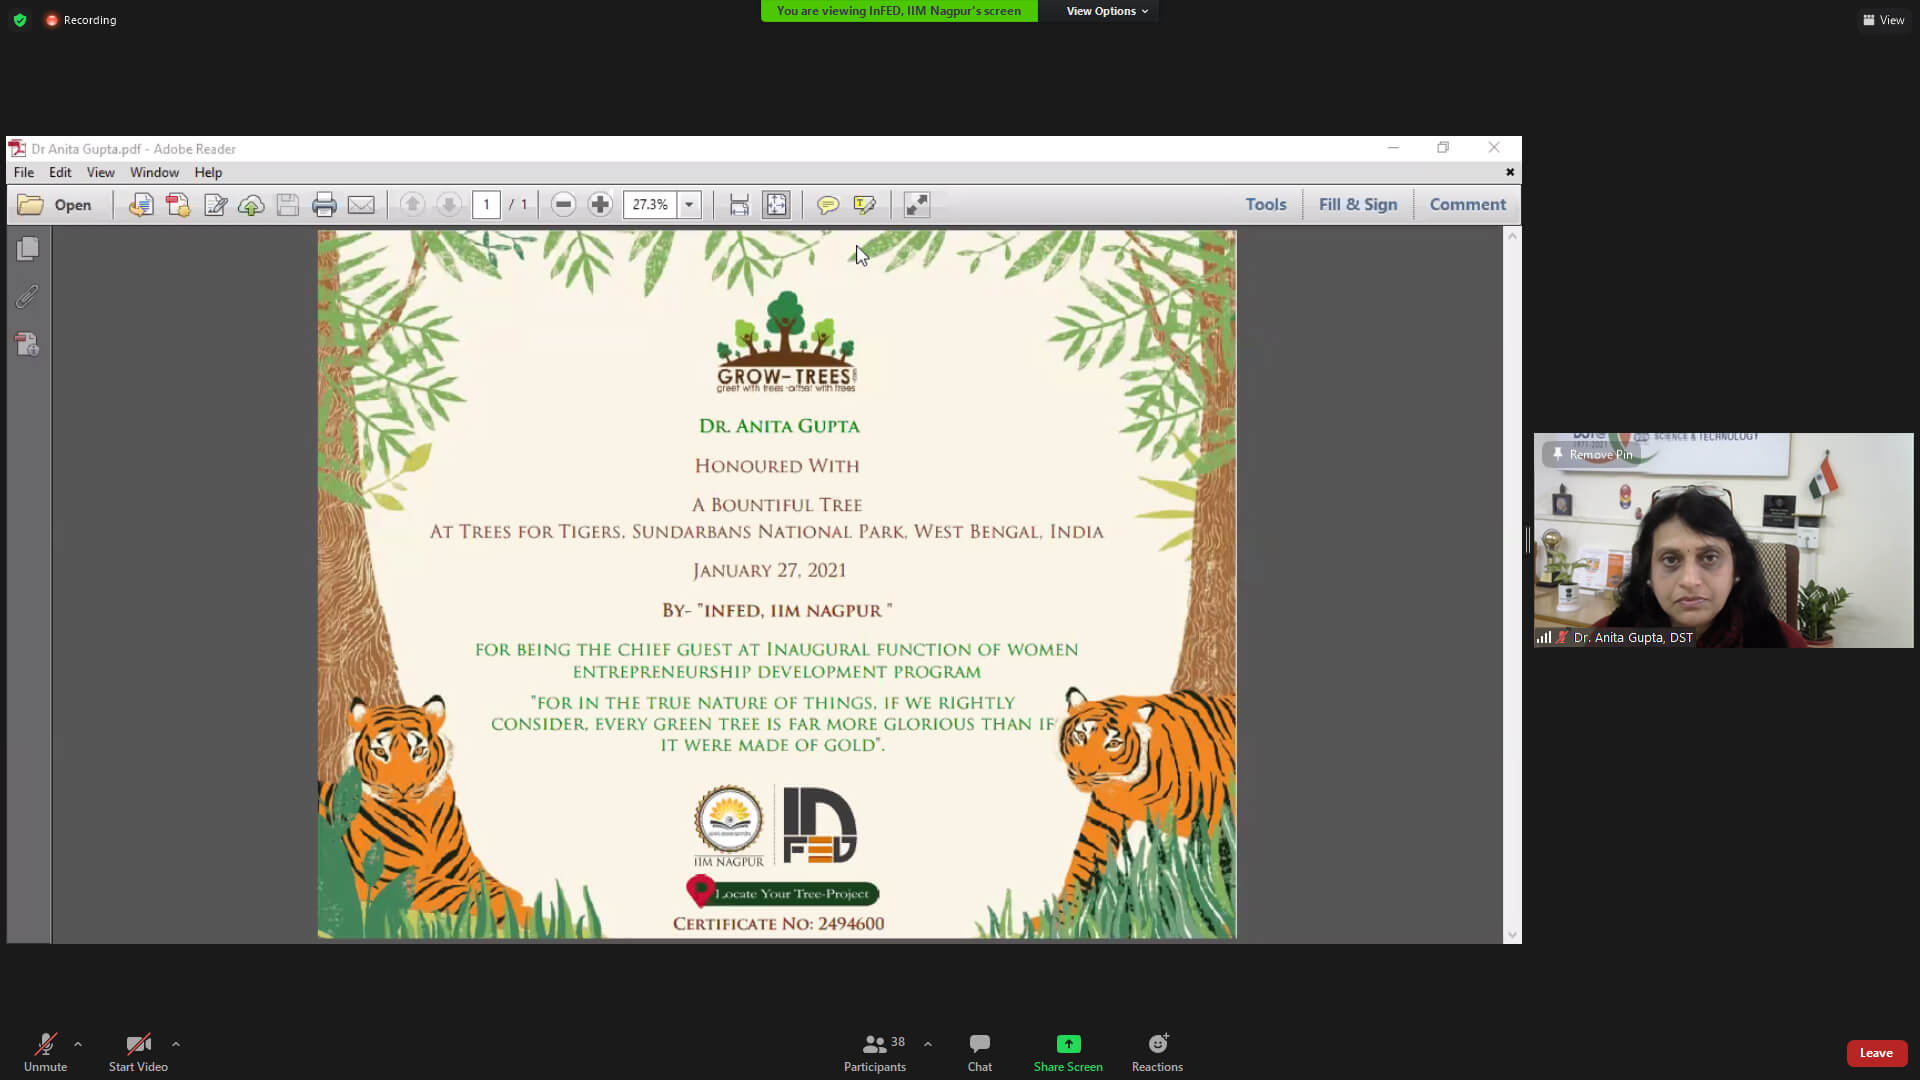This screenshot has width=1920, height=1080.
Task: Open the View menu in Adobe Reader
Action: coord(100,173)
